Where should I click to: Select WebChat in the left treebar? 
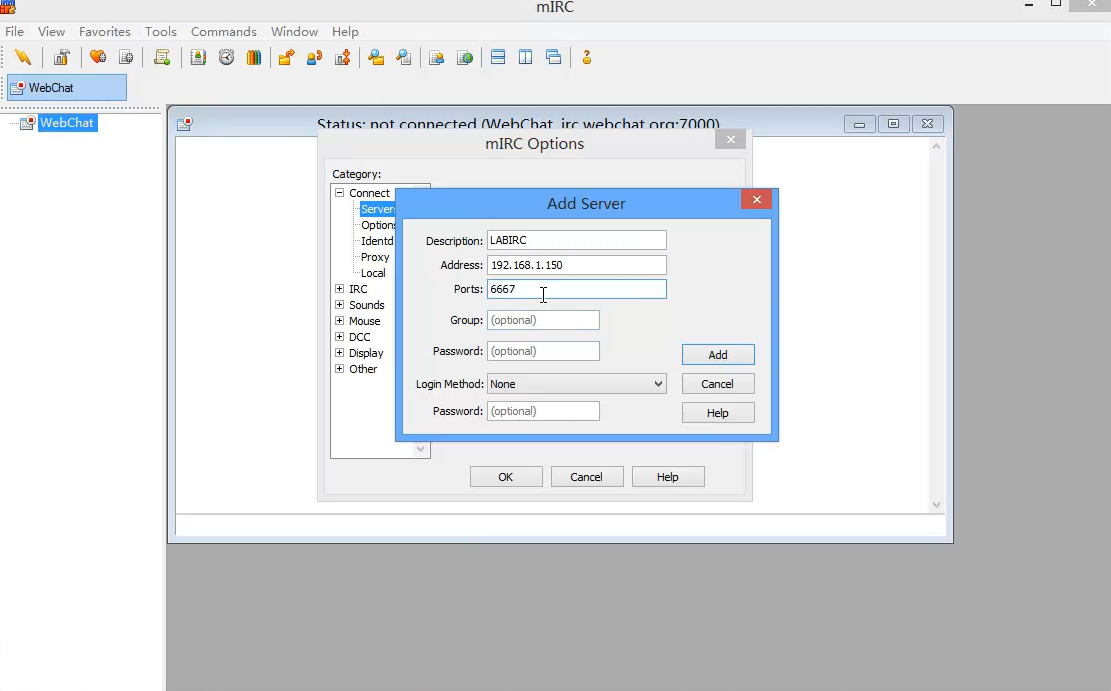67,123
